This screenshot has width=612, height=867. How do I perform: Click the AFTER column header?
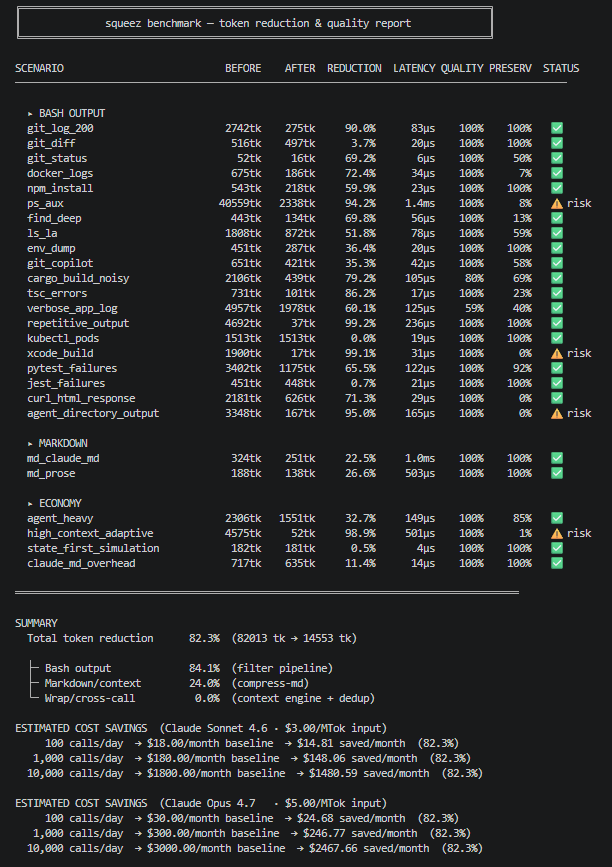tap(300, 68)
